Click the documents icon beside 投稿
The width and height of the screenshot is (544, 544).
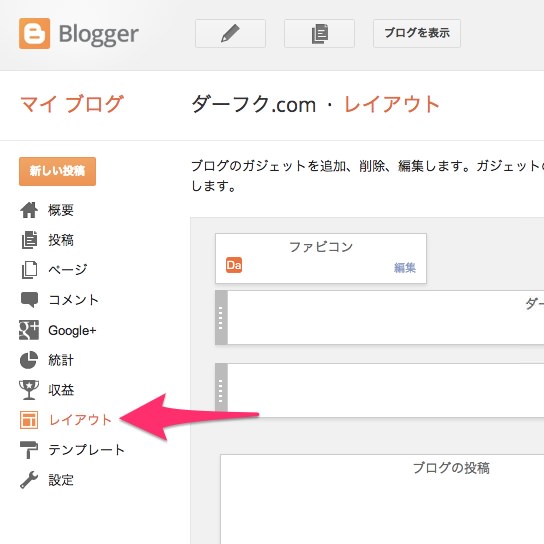[x=29, y=240]
